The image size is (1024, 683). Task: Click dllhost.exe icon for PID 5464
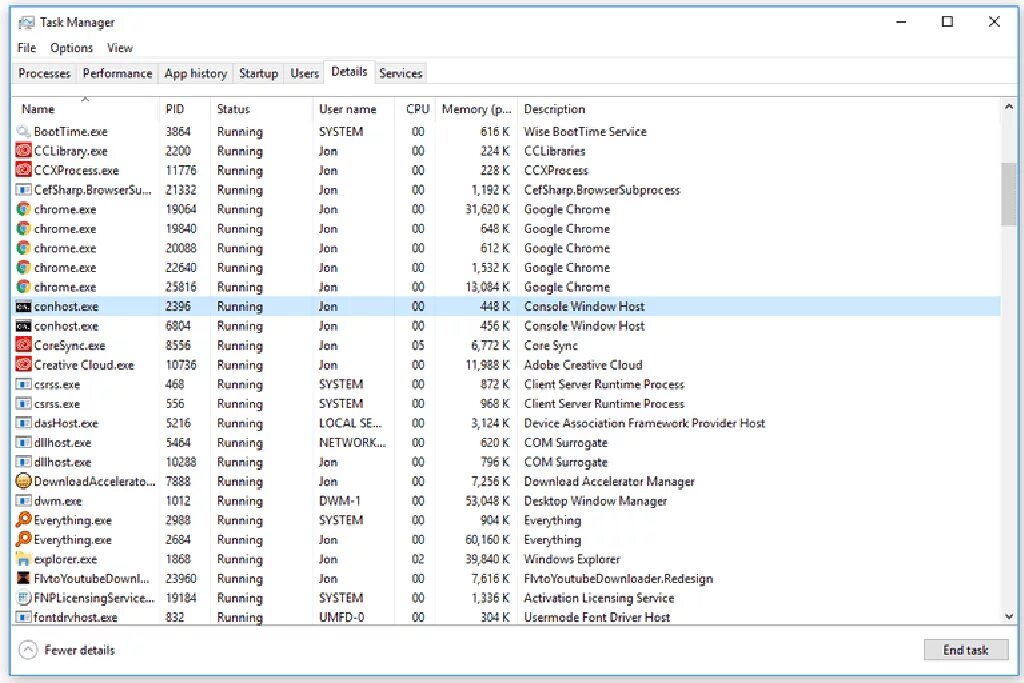point(24,443)
